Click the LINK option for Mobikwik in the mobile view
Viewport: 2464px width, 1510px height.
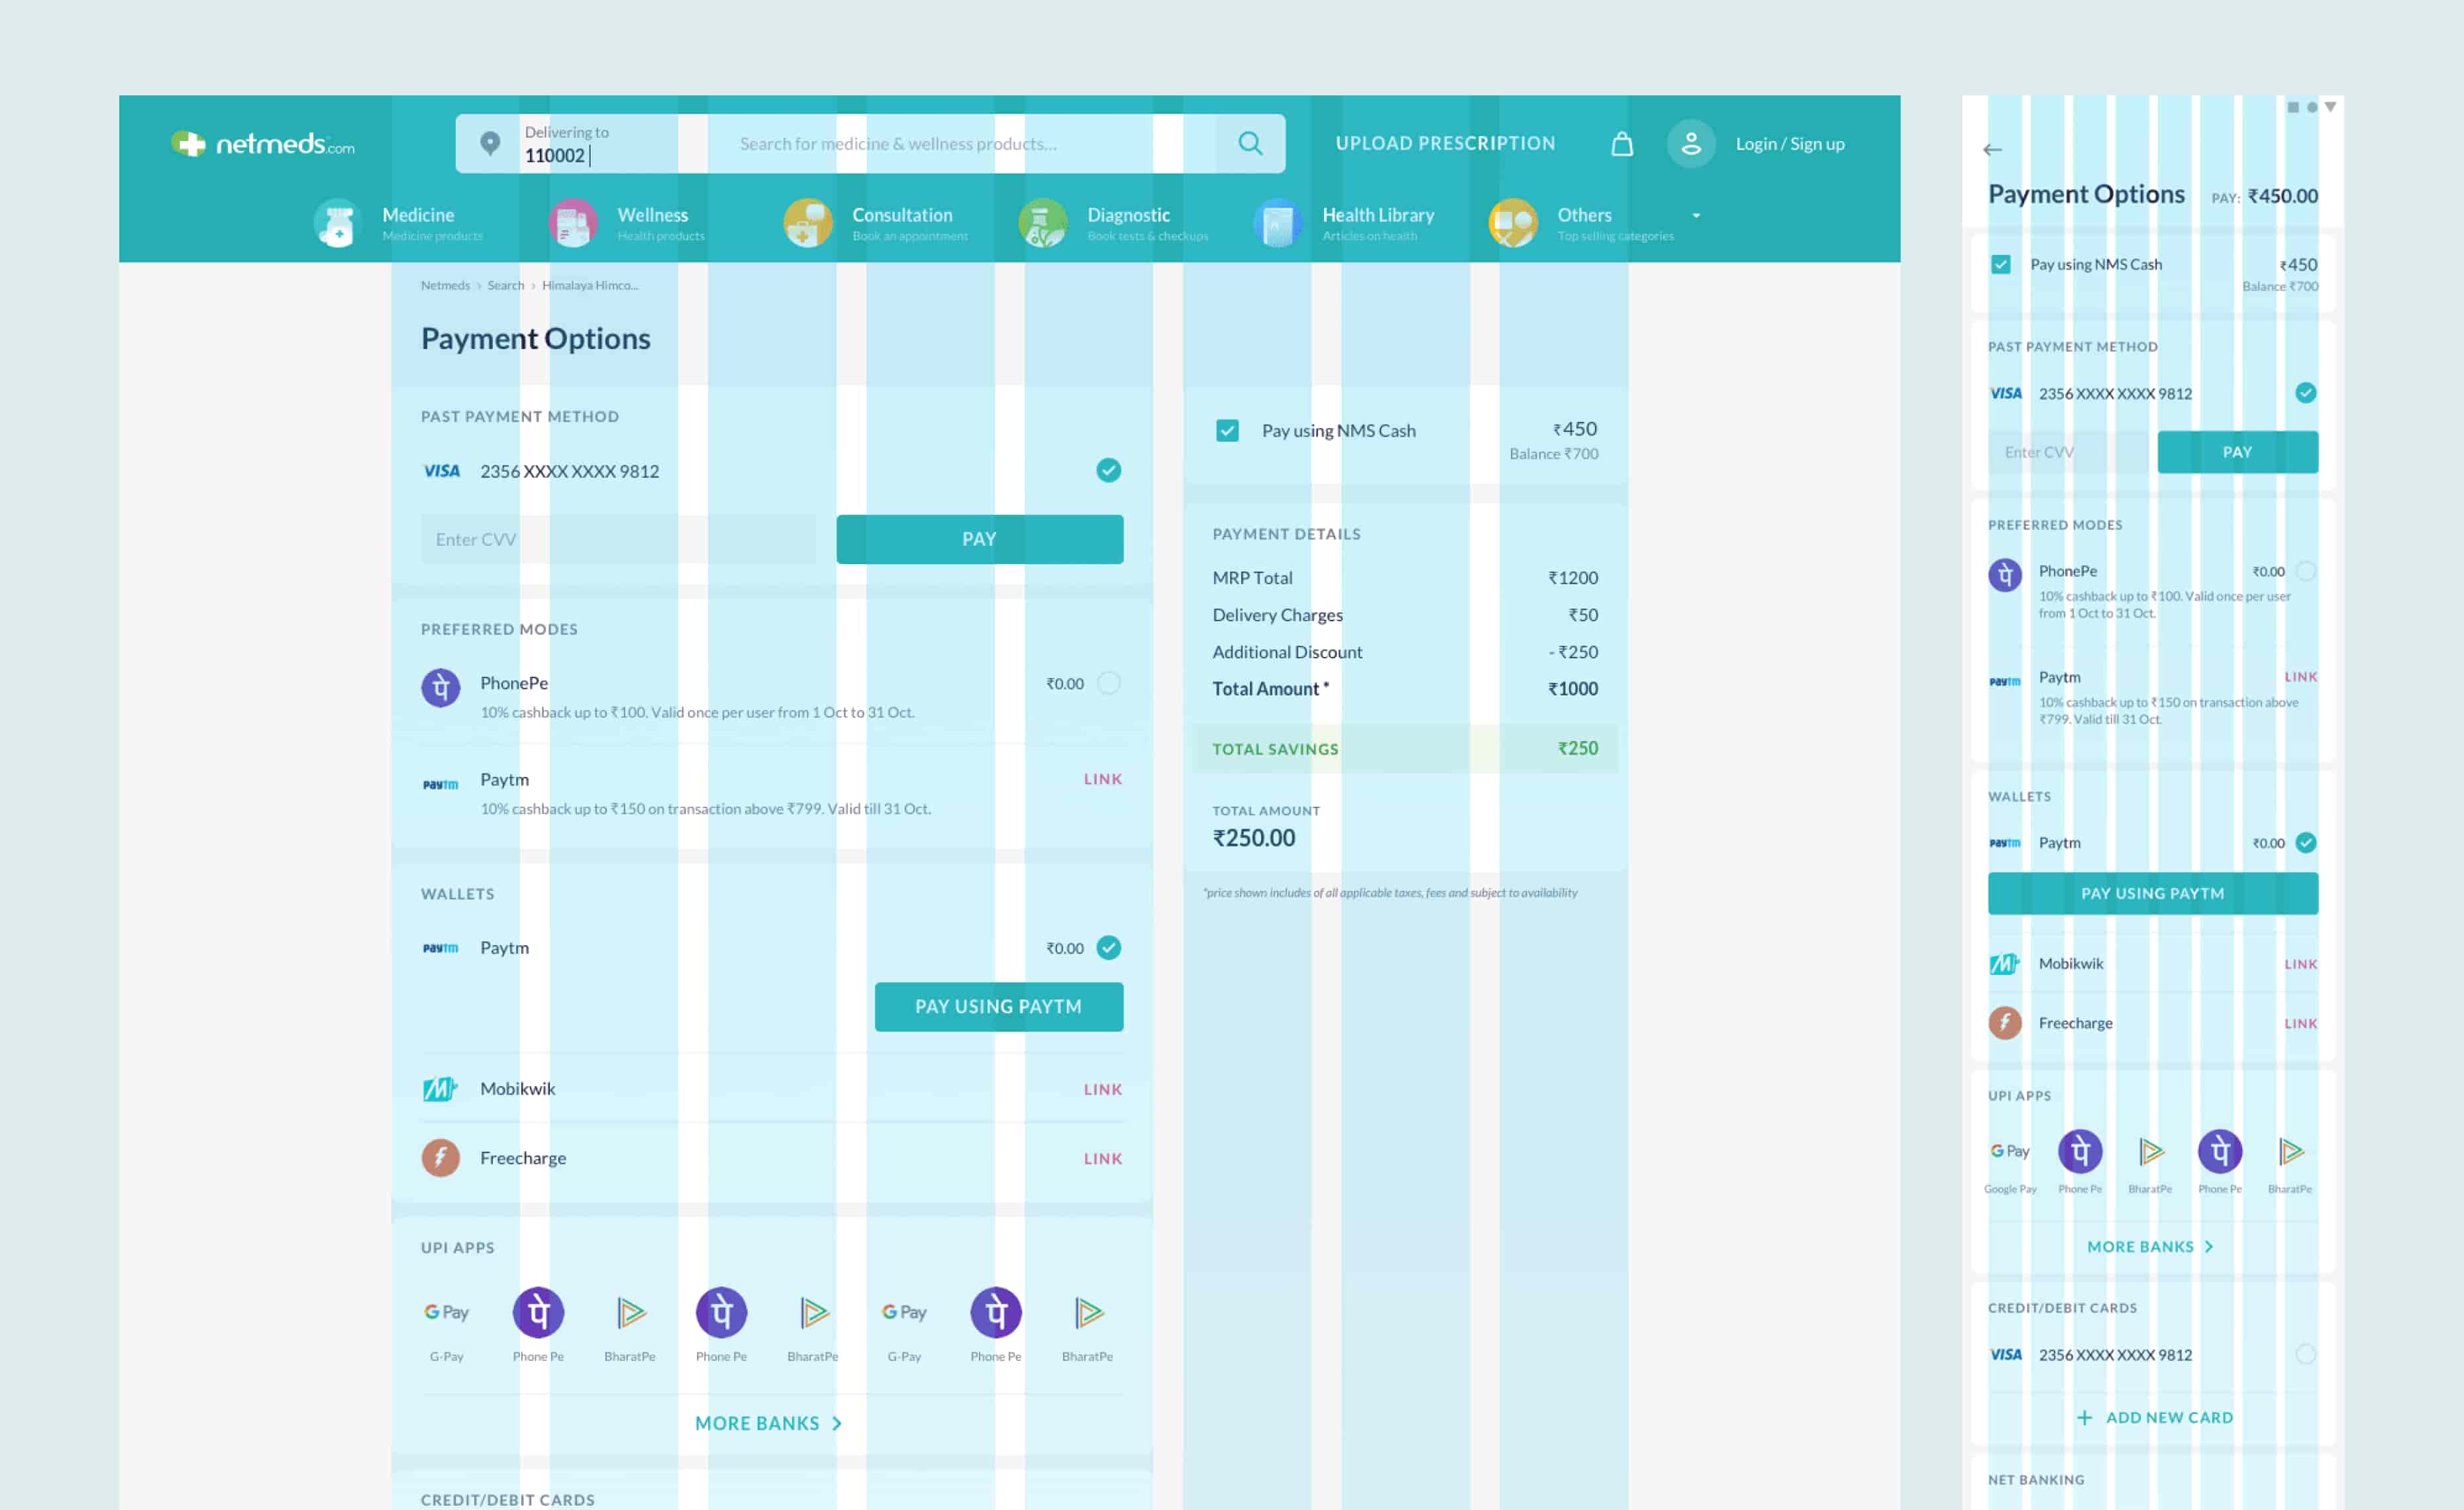(2300, 964)
